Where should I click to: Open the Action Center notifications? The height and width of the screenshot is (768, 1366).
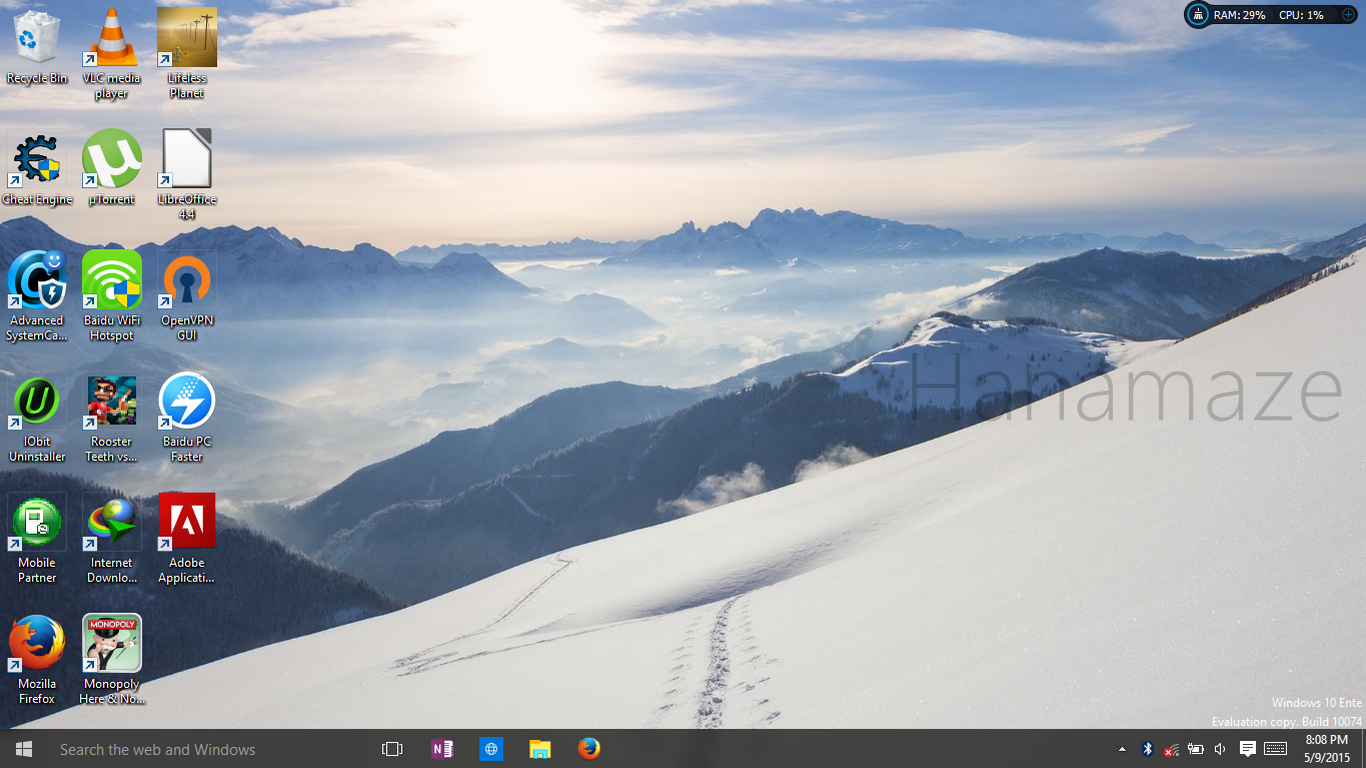(1246, 748)
